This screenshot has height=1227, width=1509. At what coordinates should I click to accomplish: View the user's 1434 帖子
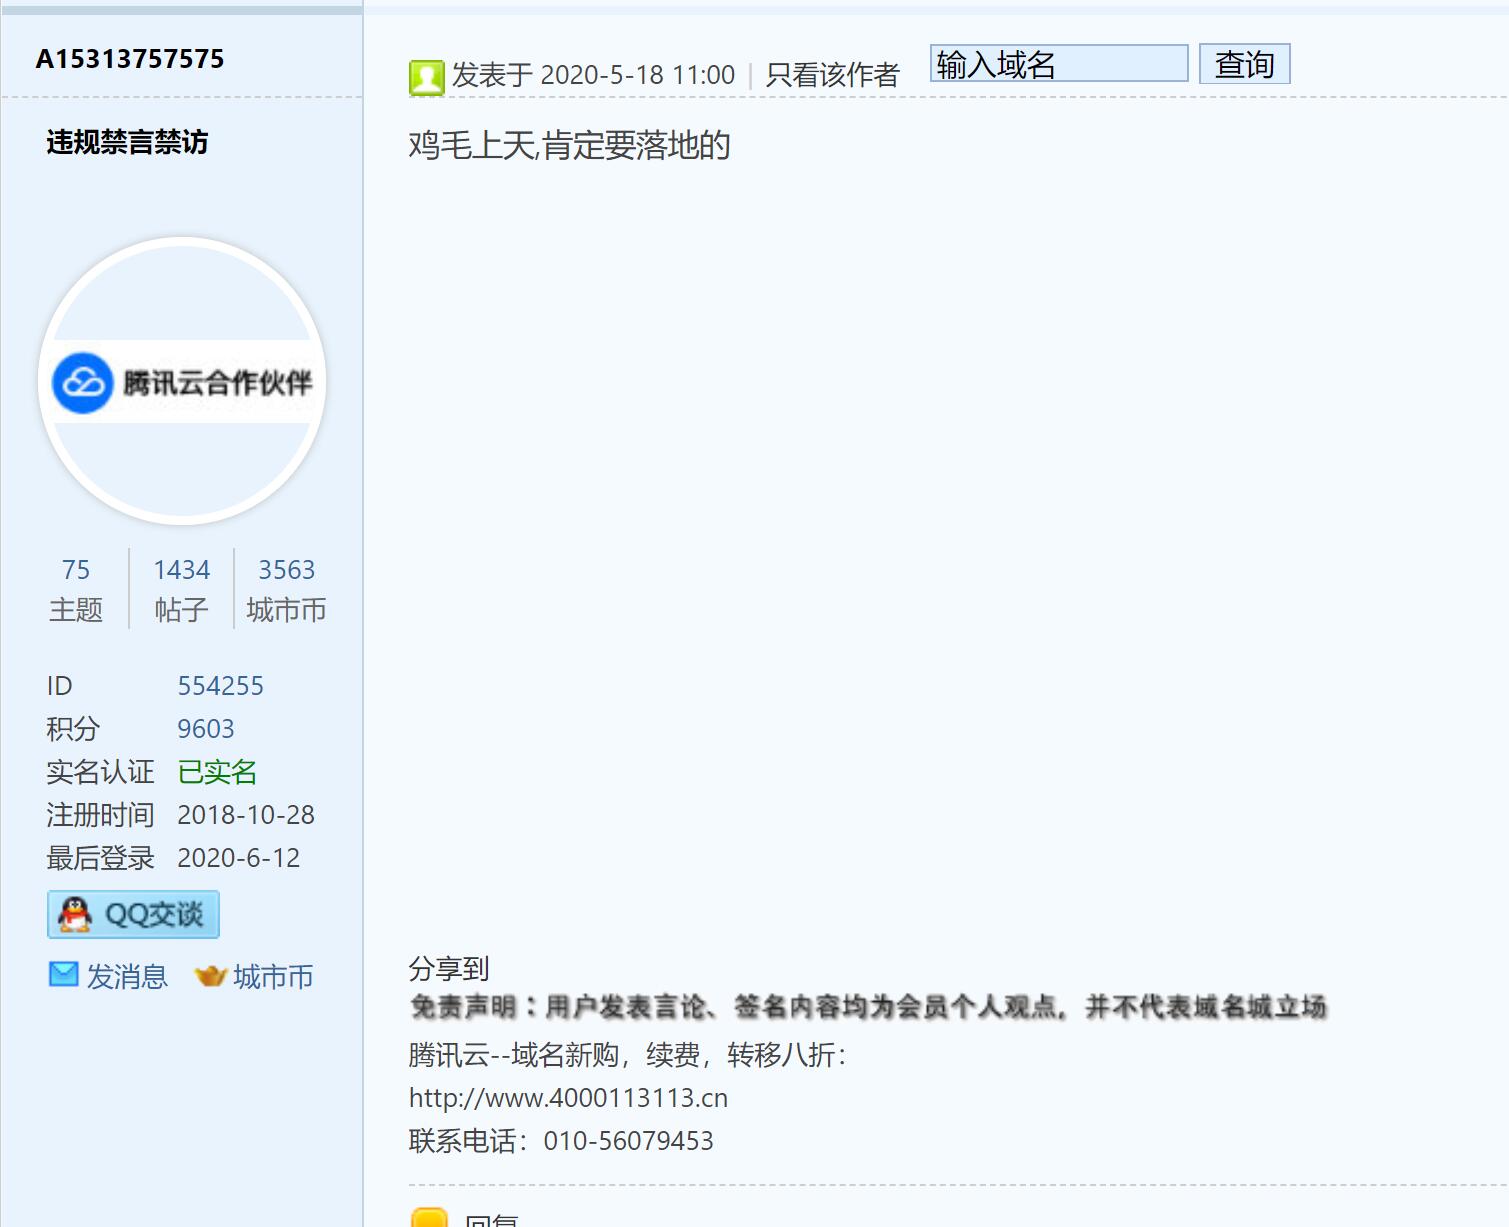[x=180, y=588]
